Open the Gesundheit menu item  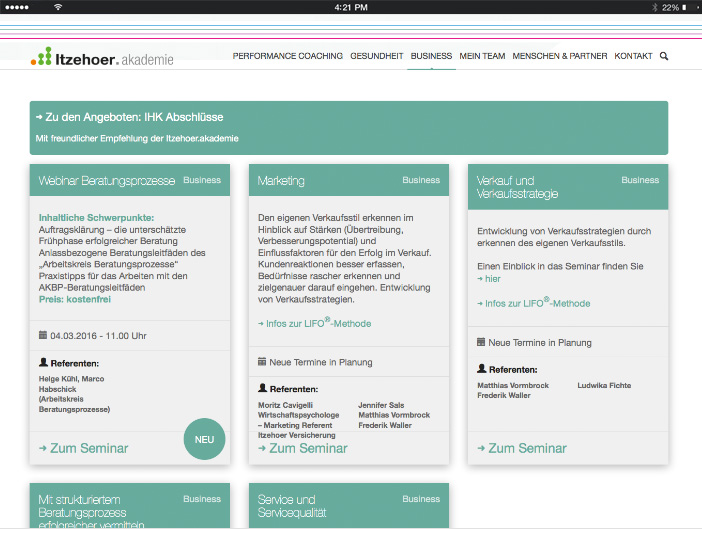377,57
